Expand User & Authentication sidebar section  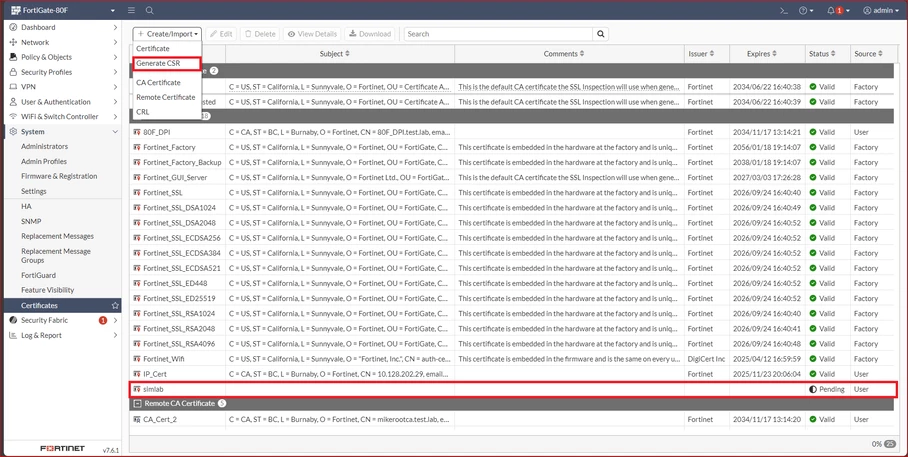pyautogui.click(x=62, y=102)
